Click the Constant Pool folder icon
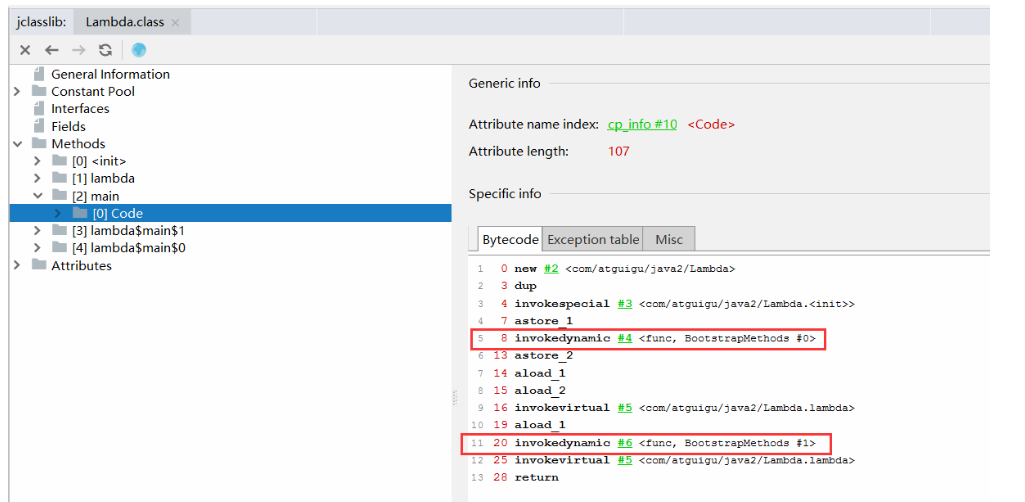The width and height of the screenshot is (1025, 502). click(39, 91)
